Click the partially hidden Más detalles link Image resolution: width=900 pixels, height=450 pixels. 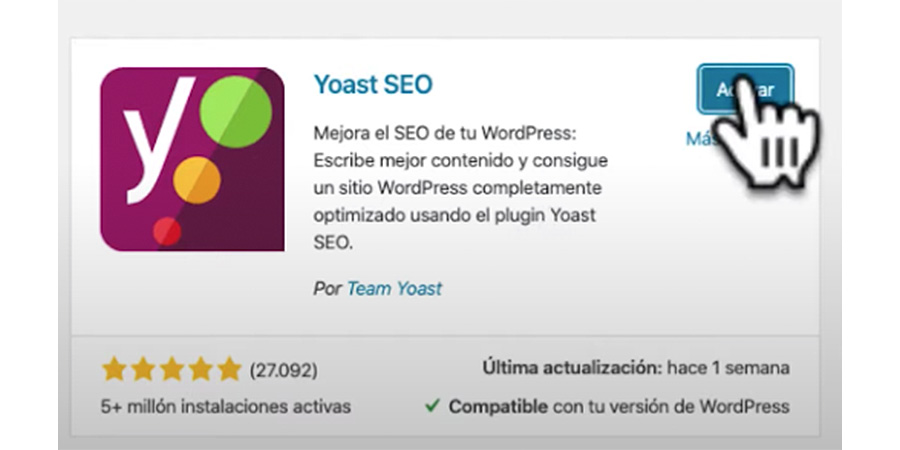pos(701,138)
